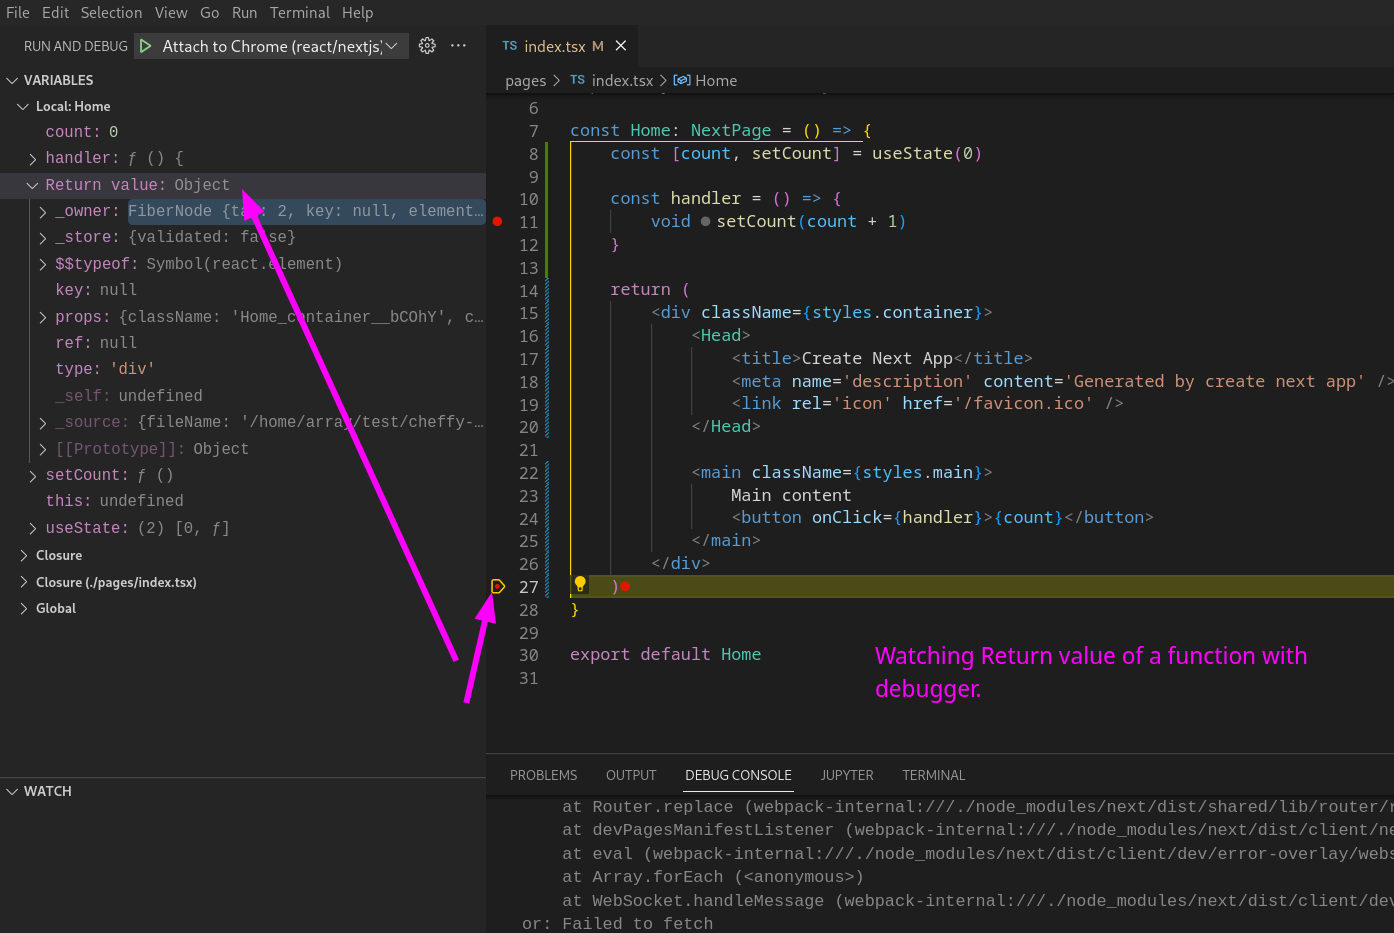Click the index.tsx breadcrumb
Screen dimensions: 1394x933
pyautogui.click(x=611, y=81)
